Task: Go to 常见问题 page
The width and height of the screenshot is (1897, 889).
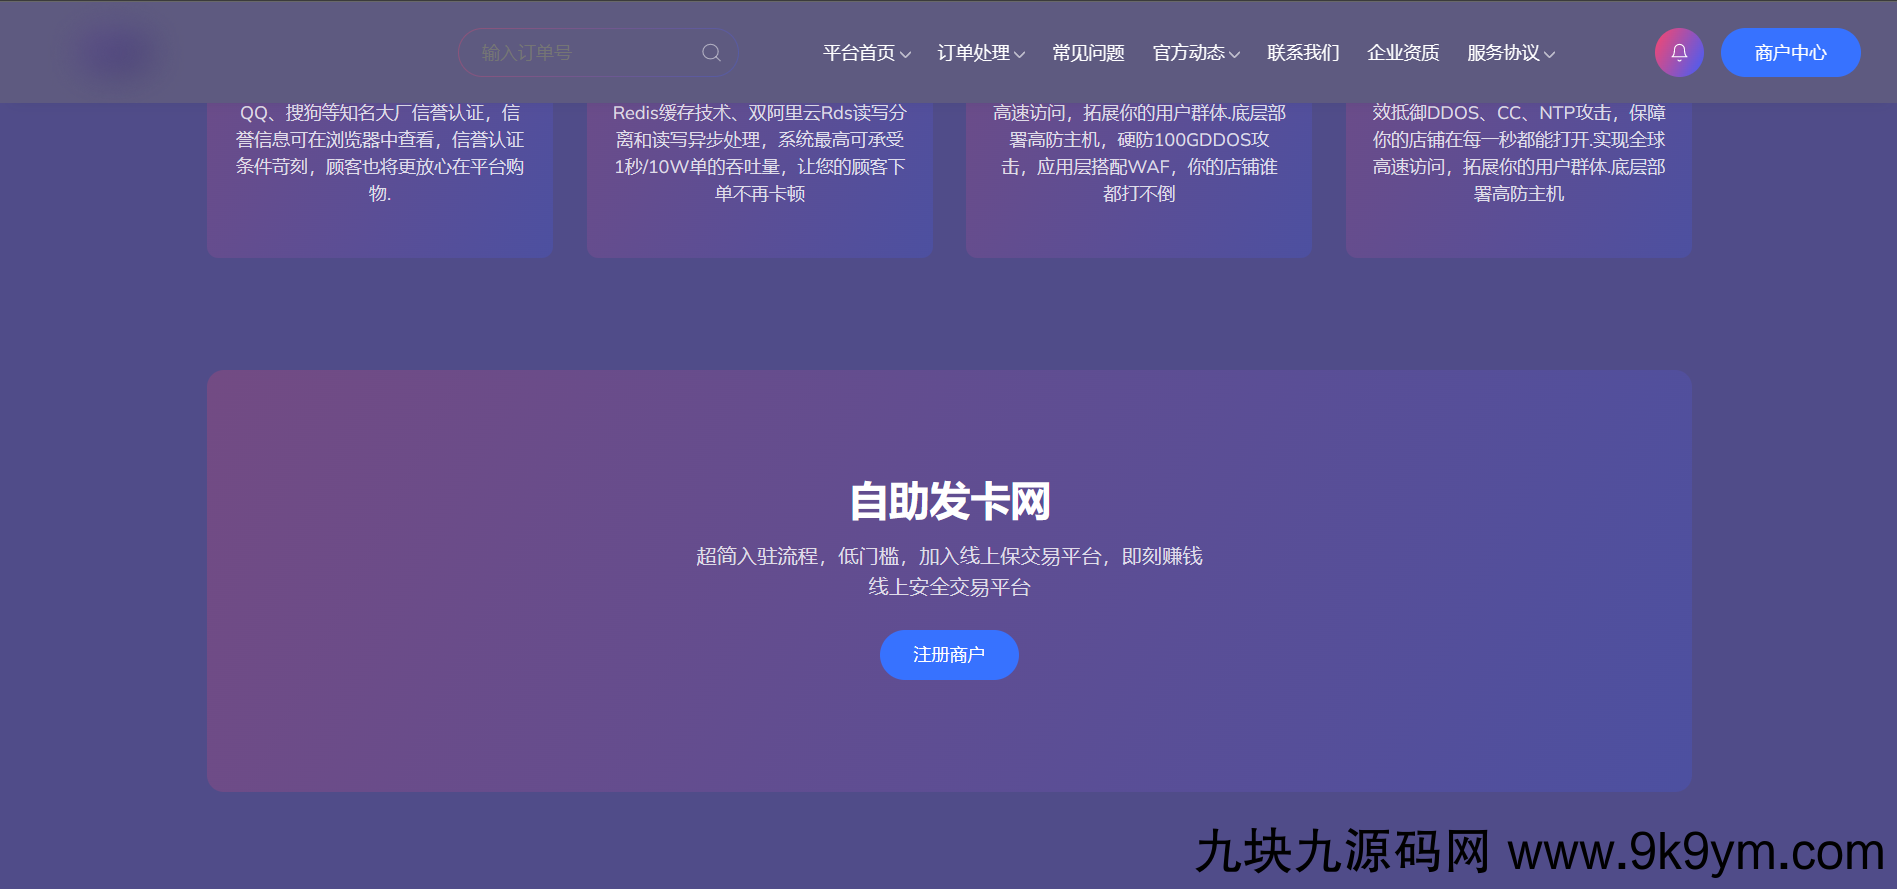Action: (x=1088, y=53)
